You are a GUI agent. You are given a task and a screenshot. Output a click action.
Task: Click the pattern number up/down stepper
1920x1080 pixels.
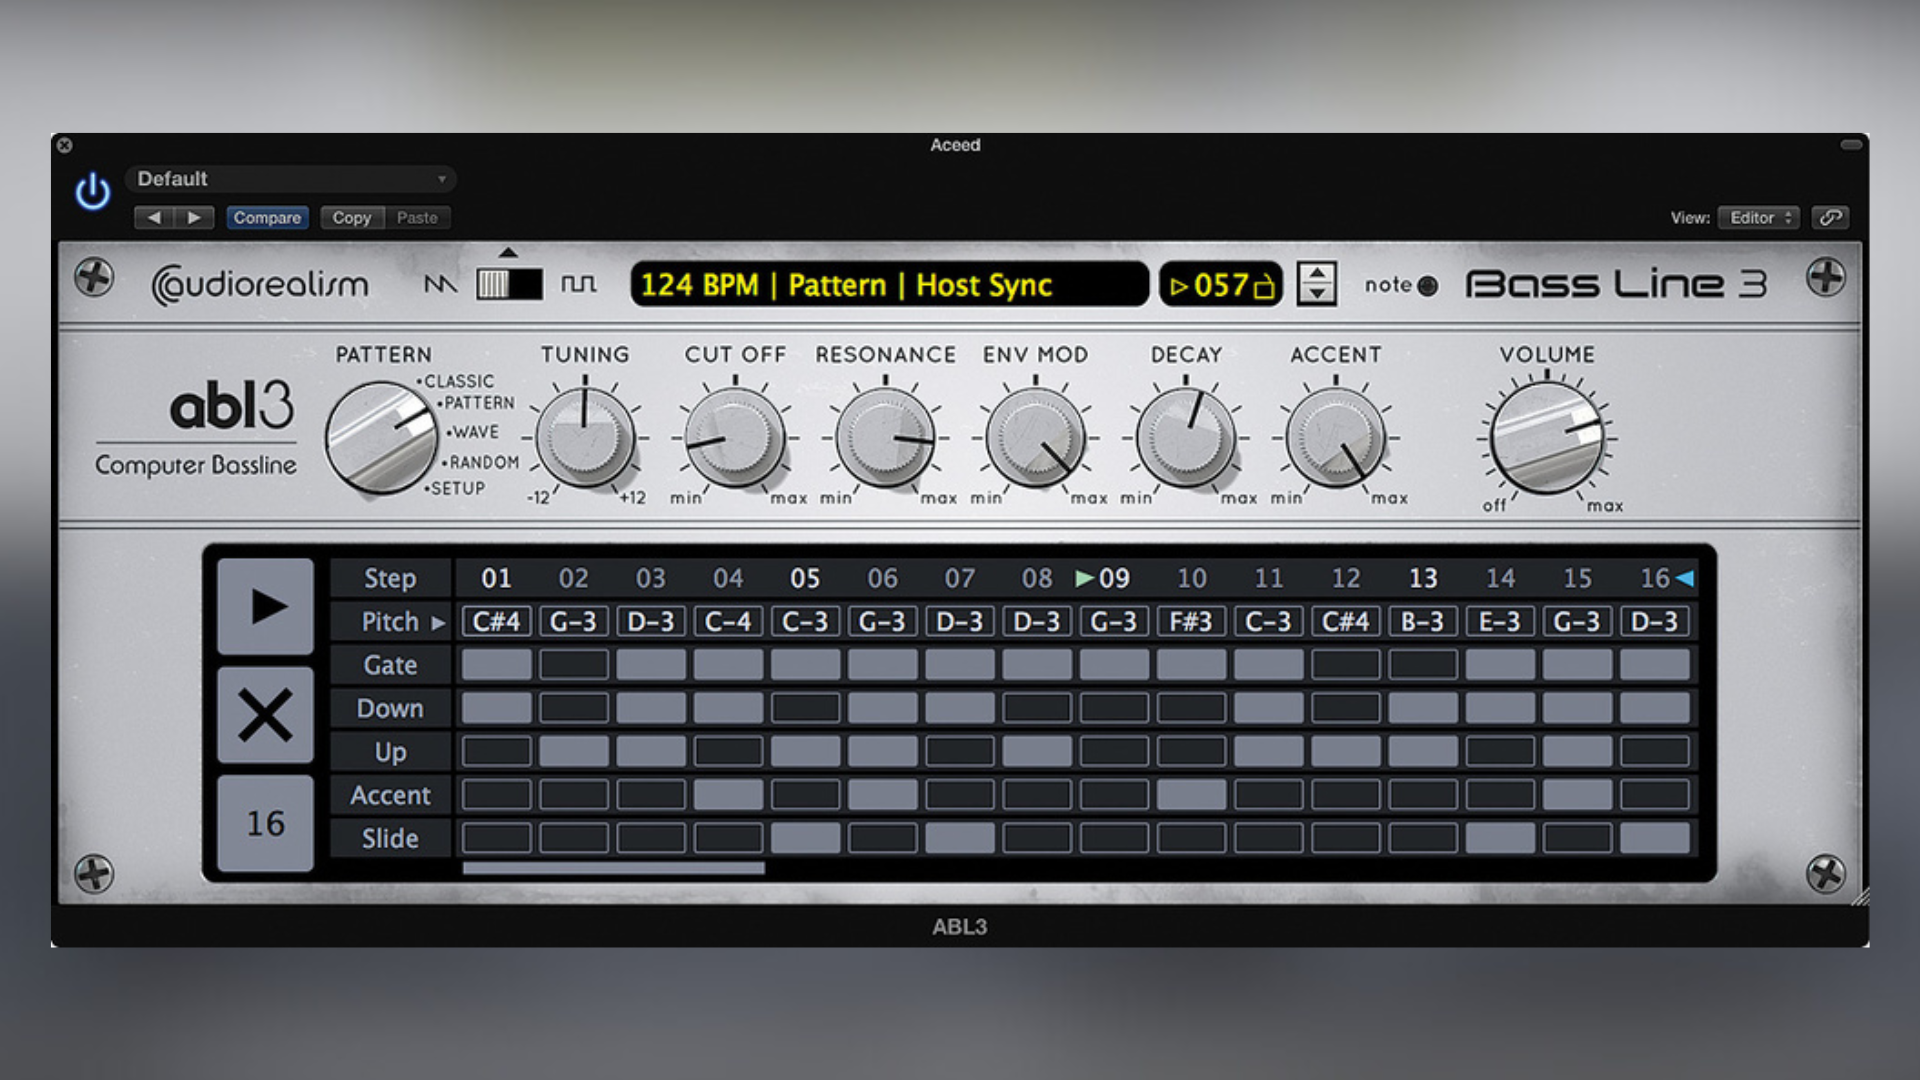1316,284
